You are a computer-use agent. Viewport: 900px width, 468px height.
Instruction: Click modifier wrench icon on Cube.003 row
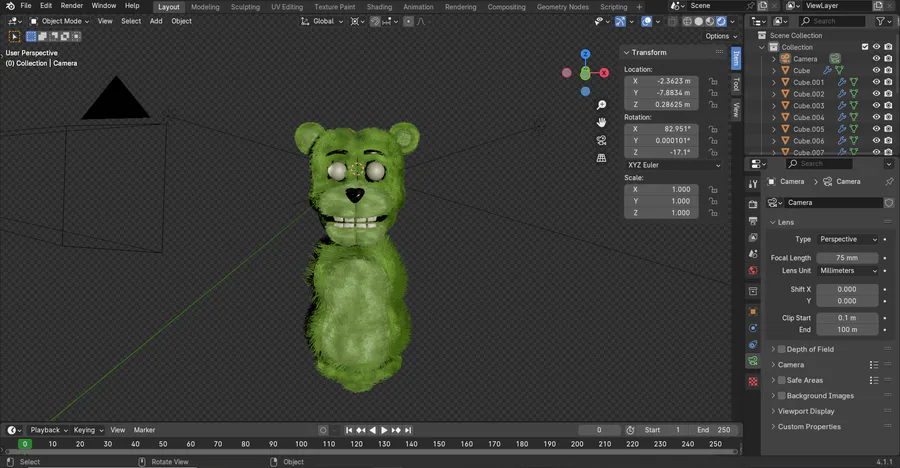[841, 106]
